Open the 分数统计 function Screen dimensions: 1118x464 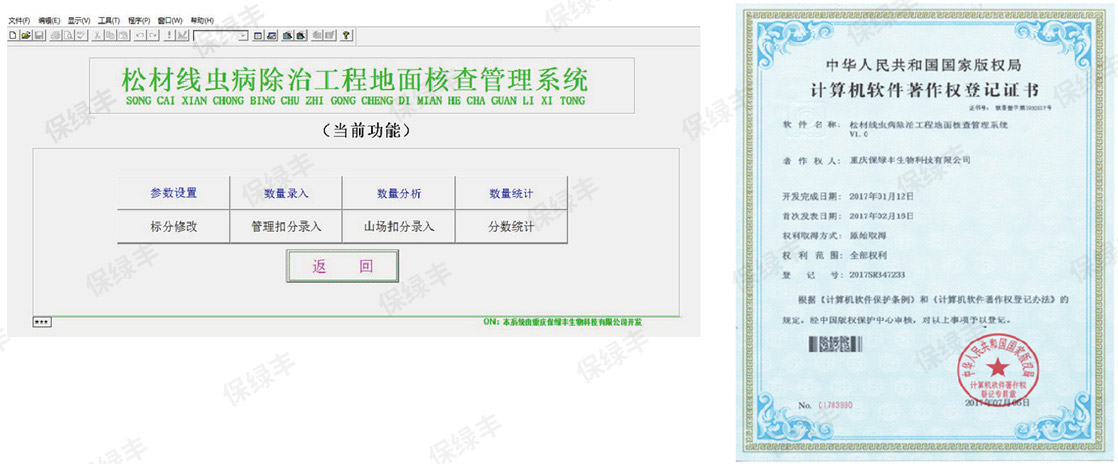(511, 226)
